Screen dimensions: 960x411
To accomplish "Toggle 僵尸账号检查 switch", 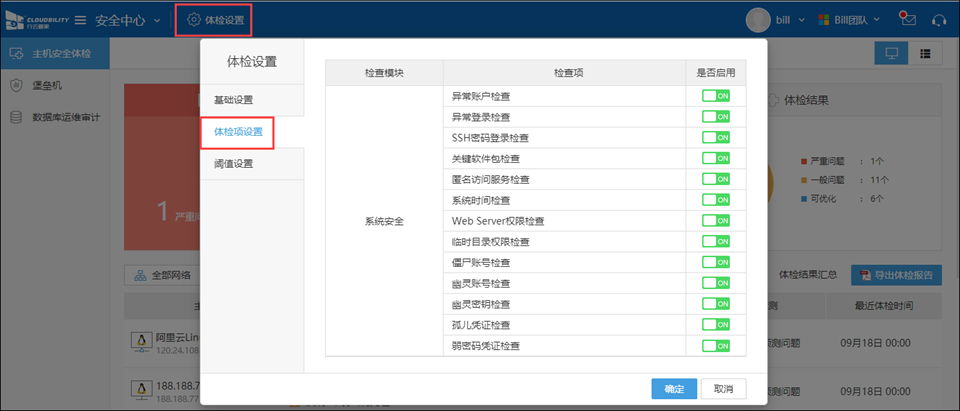I will pyautogui.click(x=716, y=262).
